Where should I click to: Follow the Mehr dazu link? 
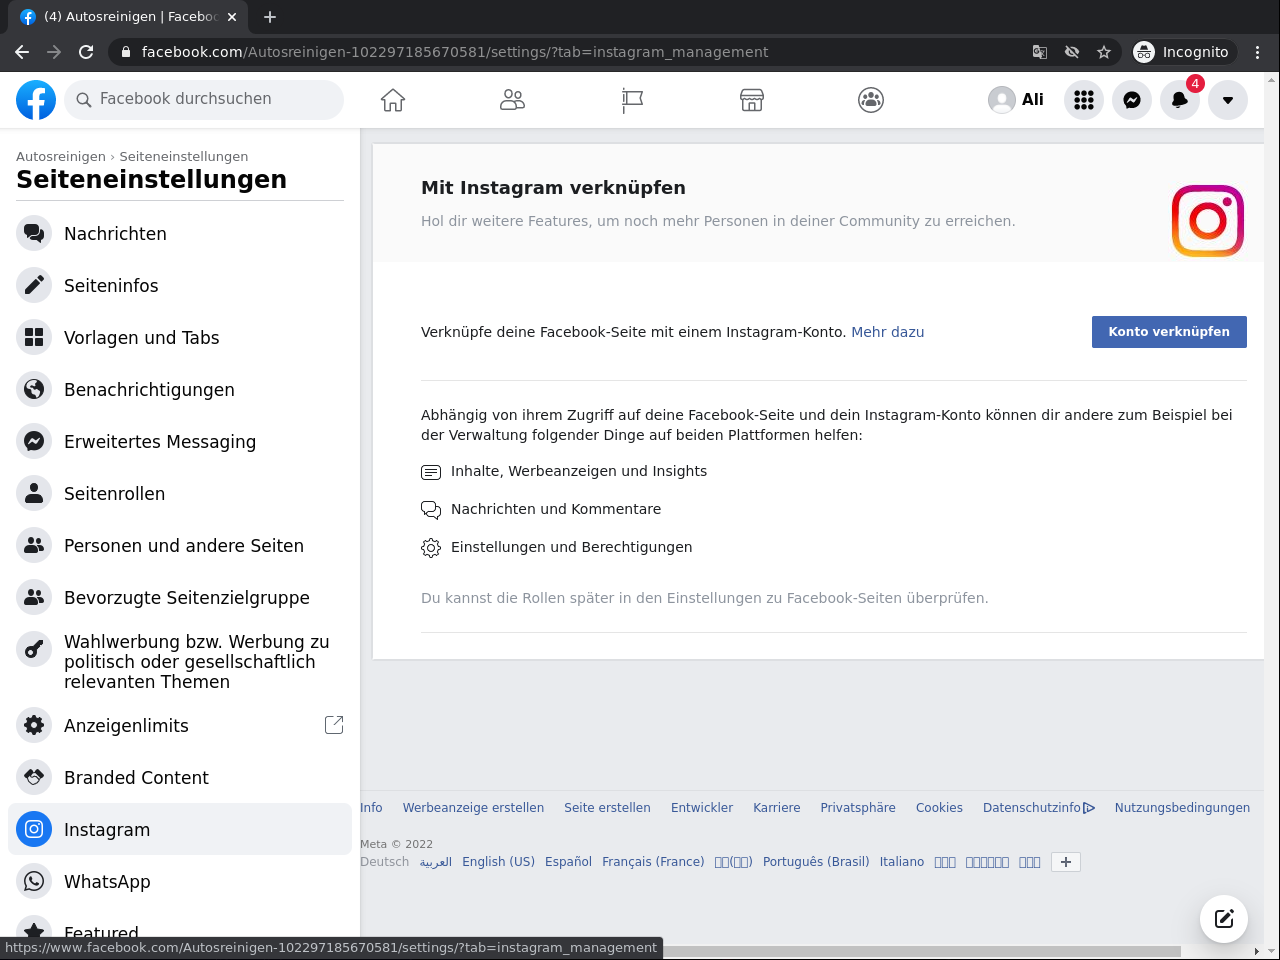887,332
